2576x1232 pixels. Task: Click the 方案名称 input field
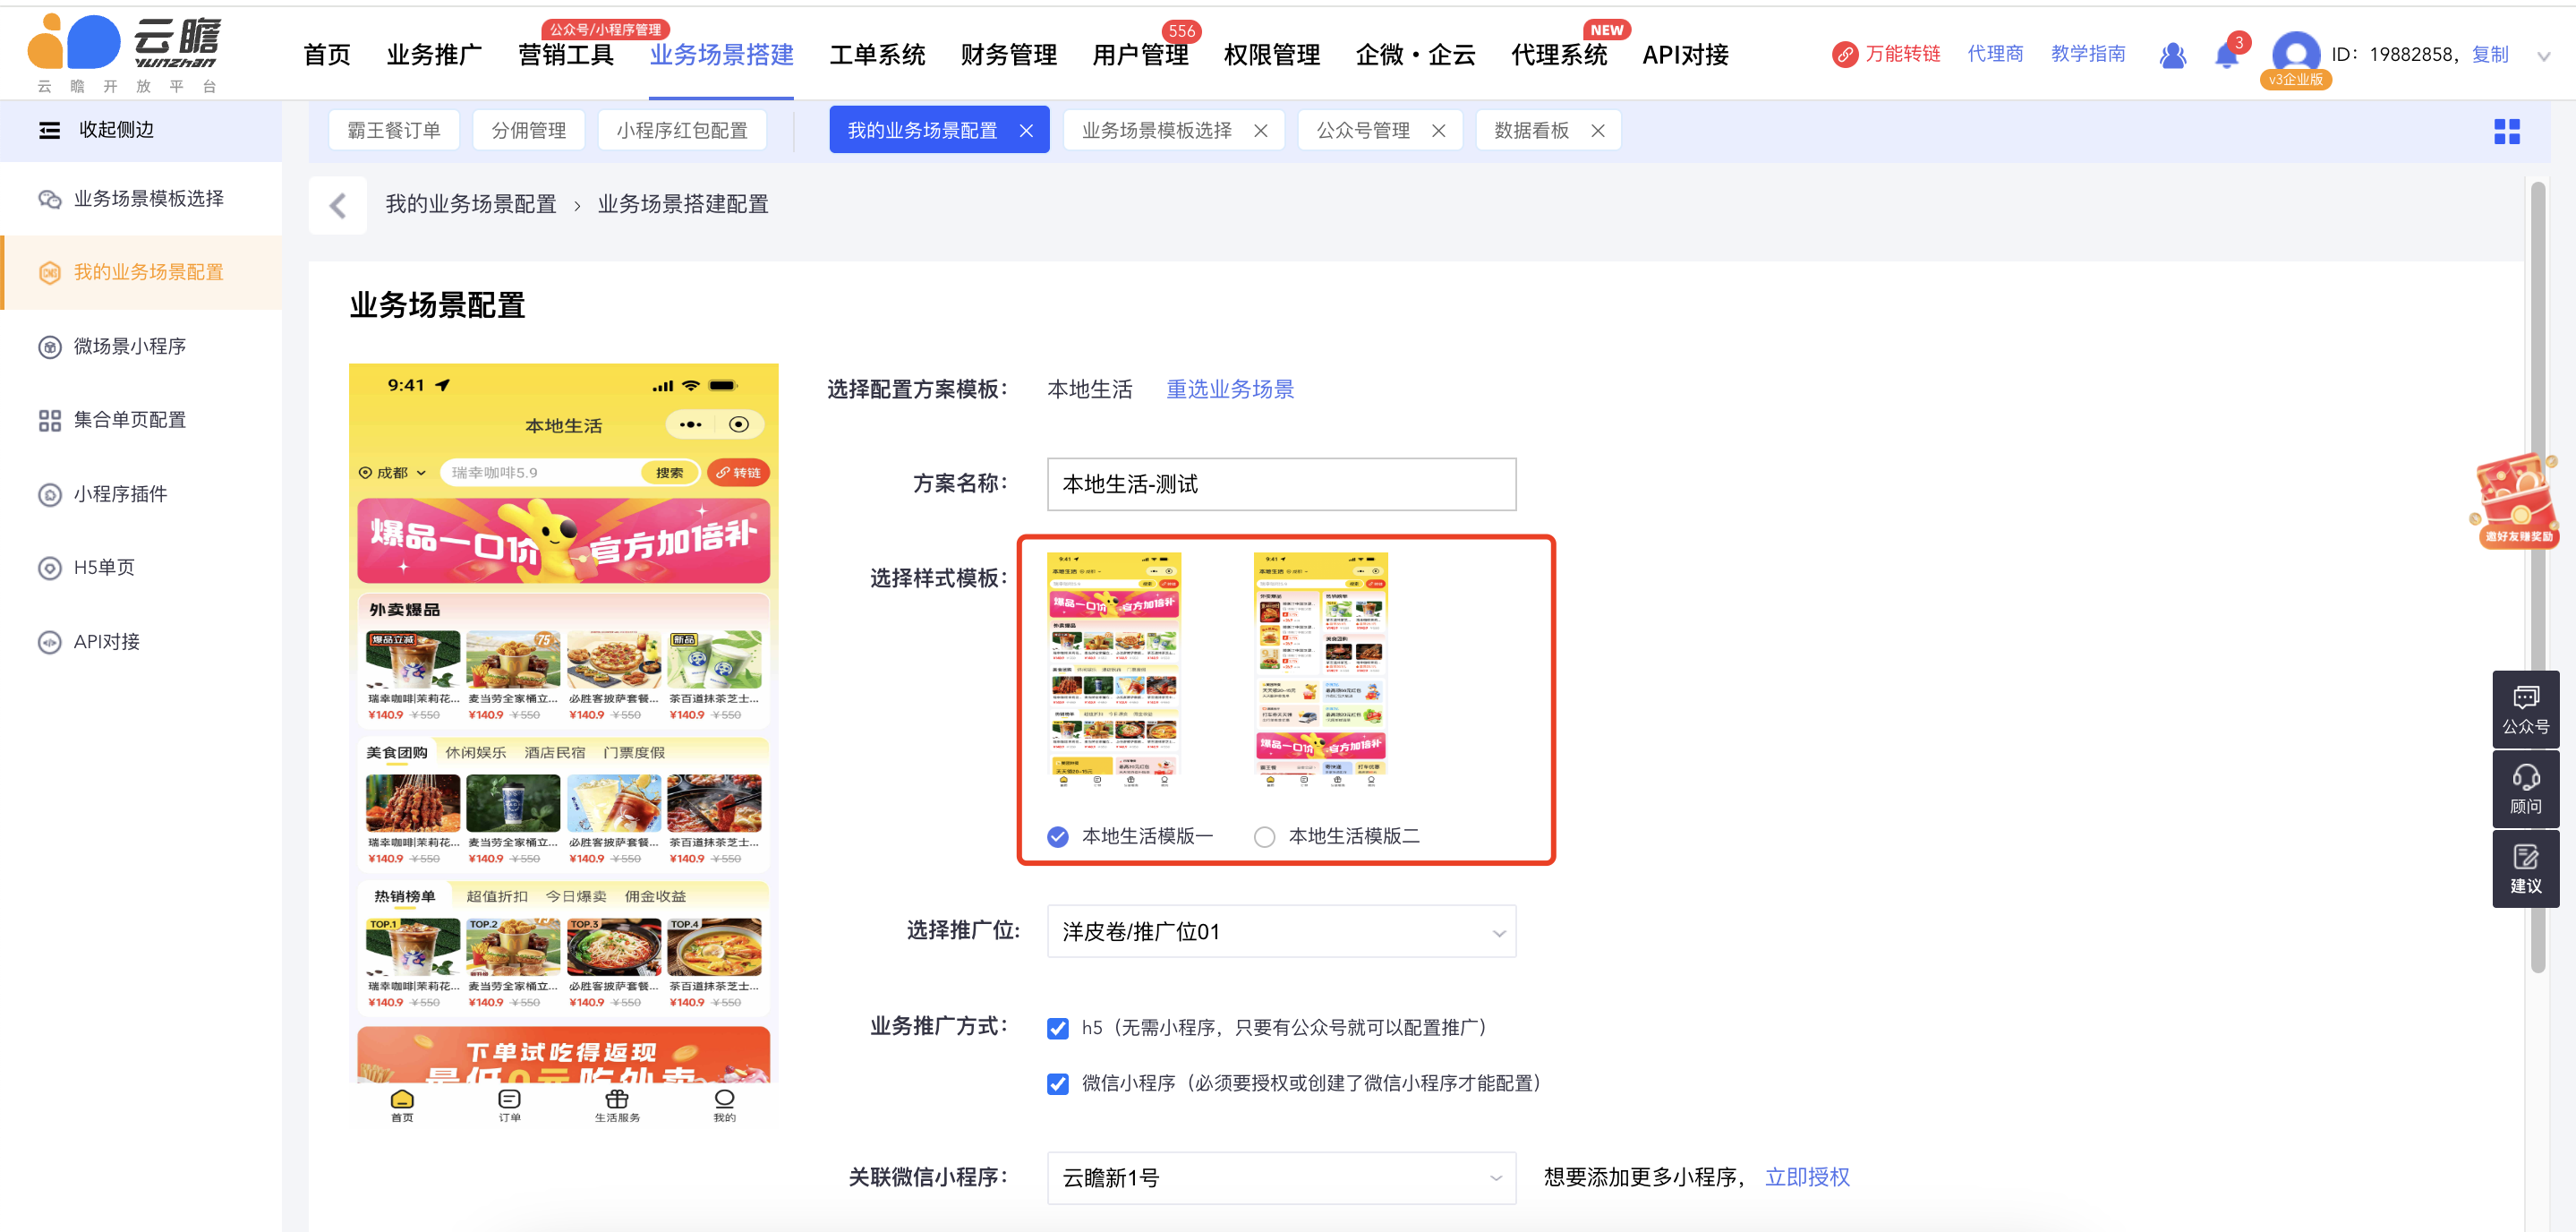(x=1280, y=485)
